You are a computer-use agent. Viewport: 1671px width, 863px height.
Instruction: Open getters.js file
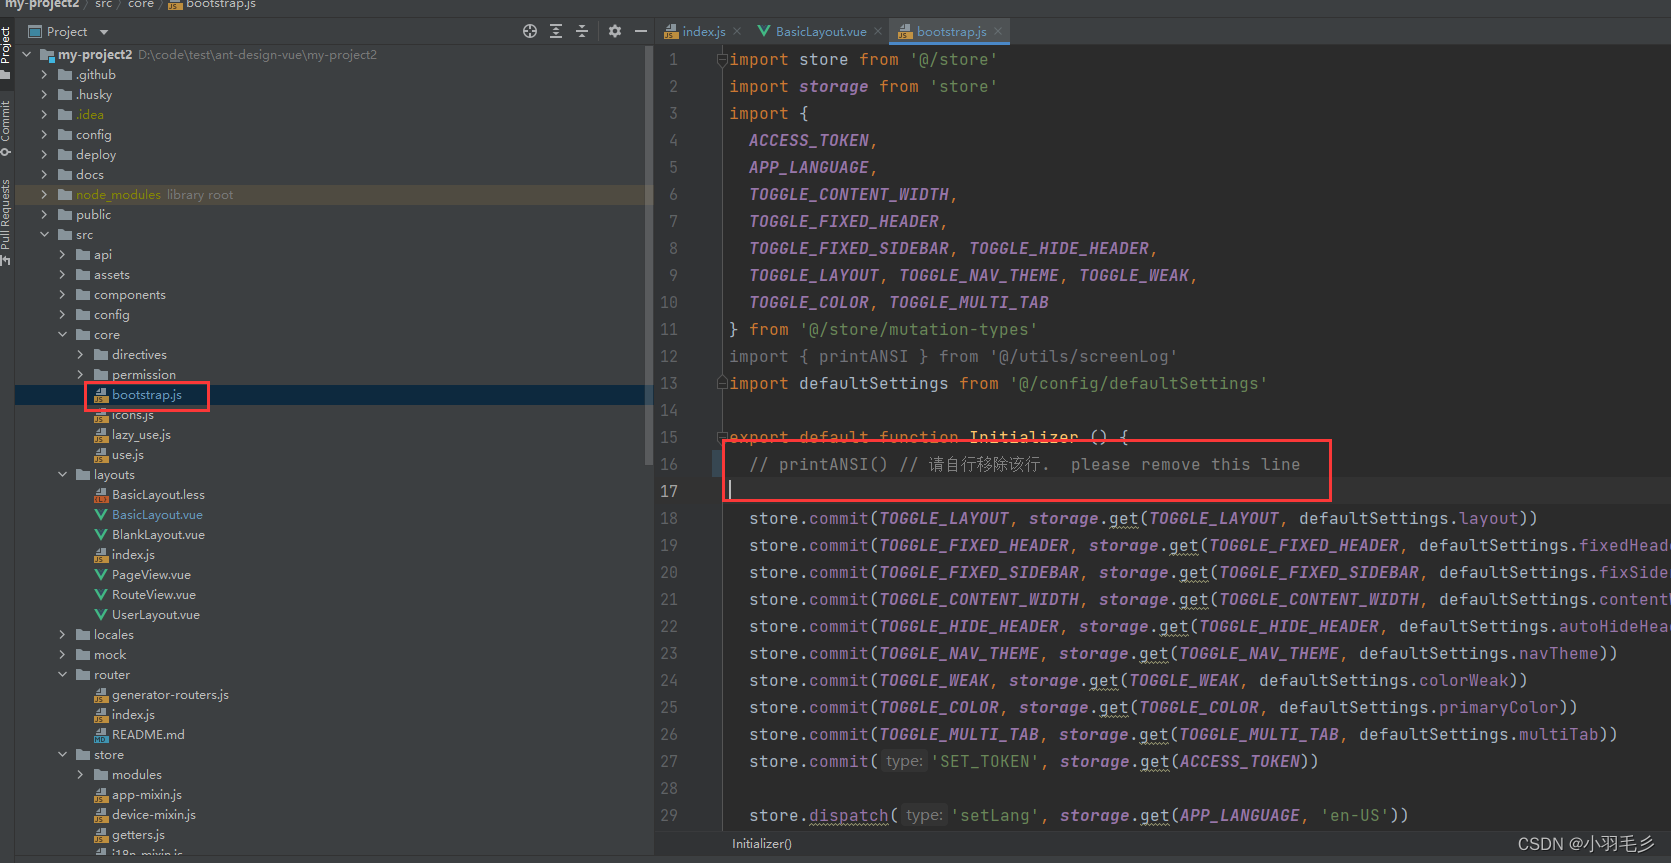point(138,835)
